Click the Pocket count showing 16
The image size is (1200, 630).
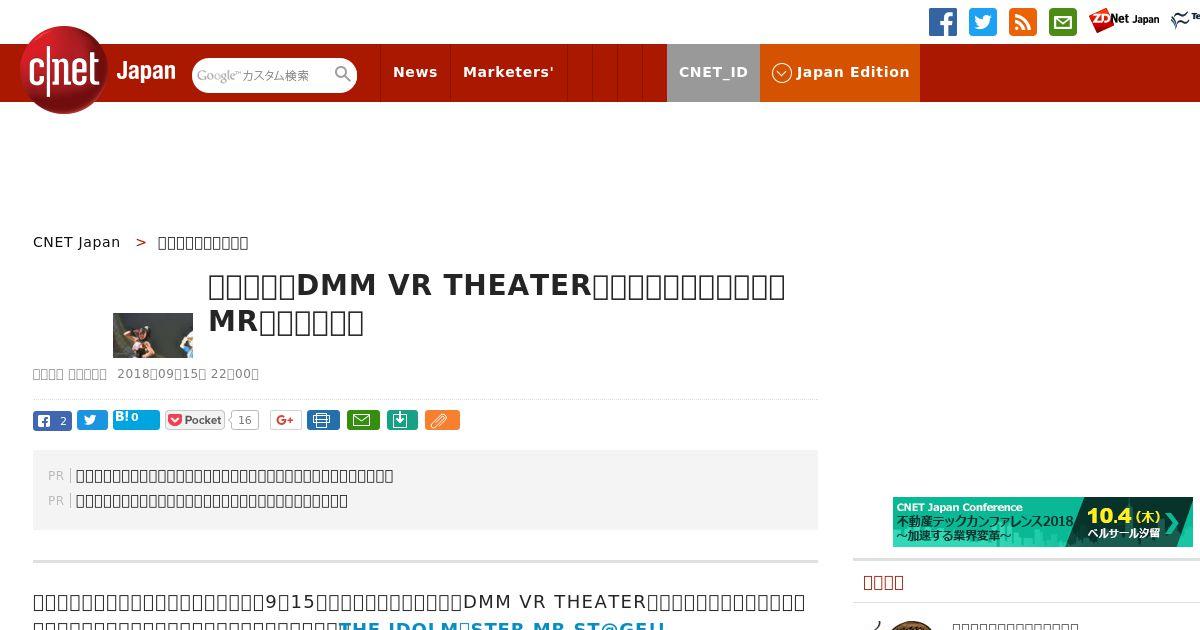244,420
